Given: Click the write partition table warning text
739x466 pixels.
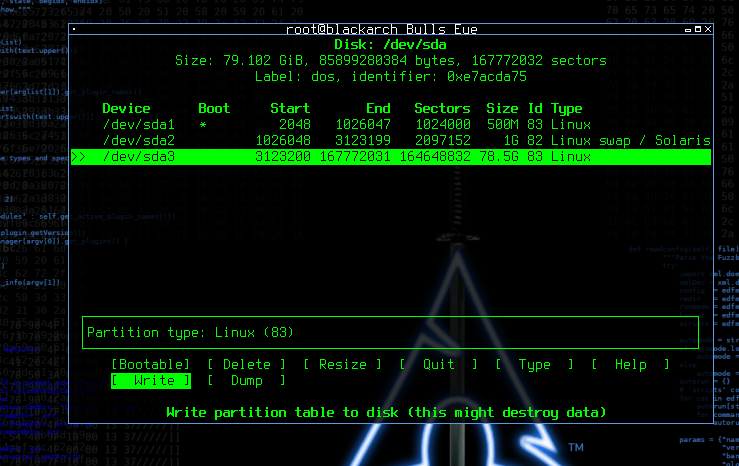Looking at the screenshot, I should 386,413.
